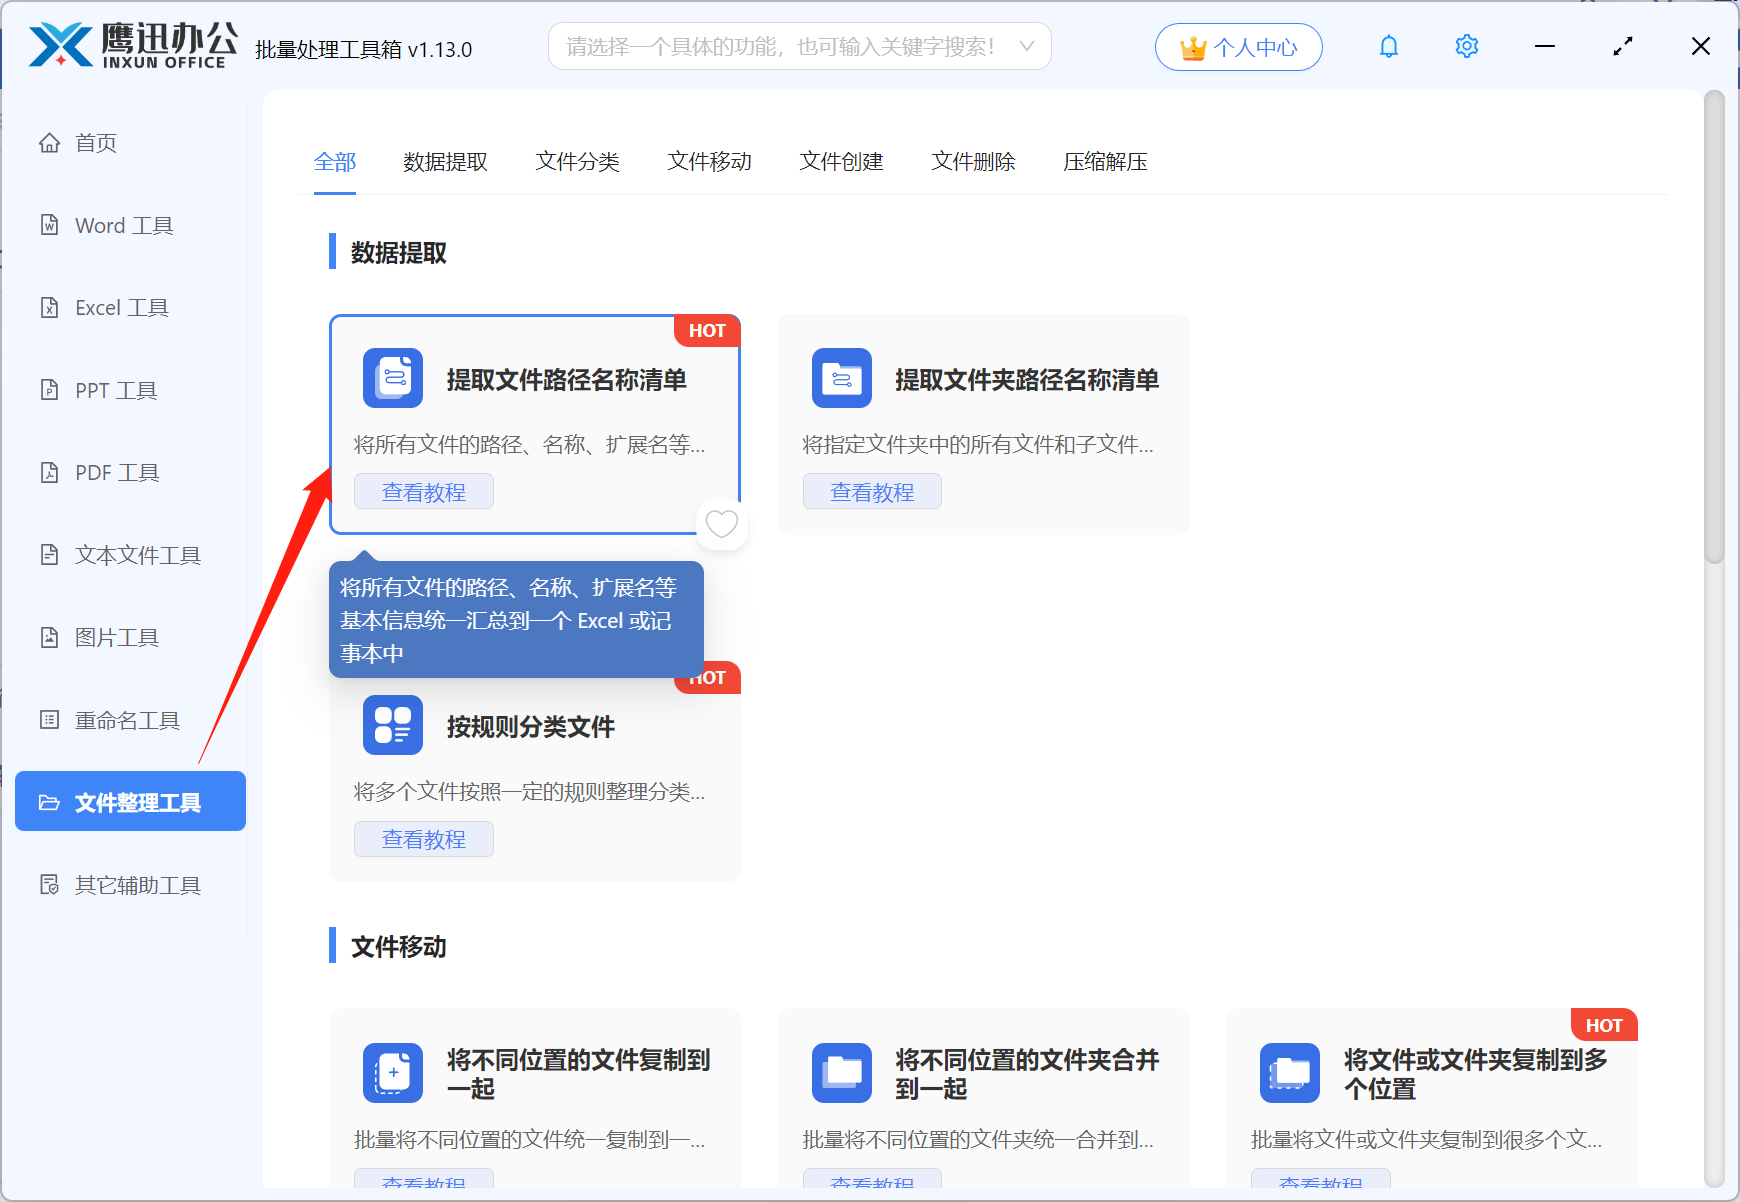
Task: Open 图片工具 image tools
Action: pos(116,637)
